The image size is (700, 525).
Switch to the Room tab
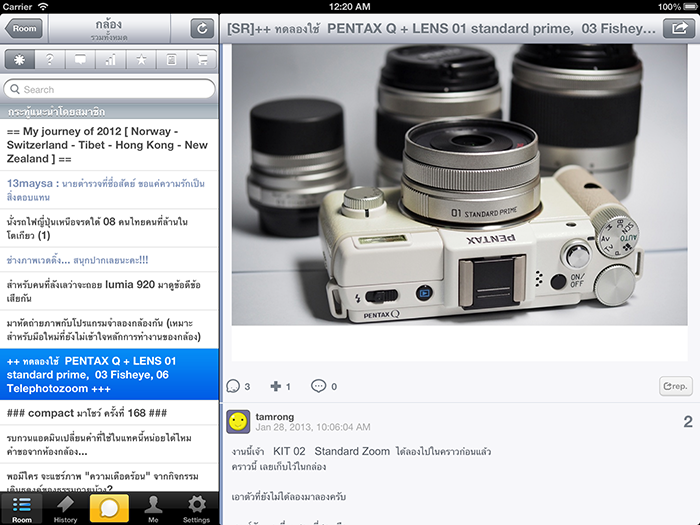coord(21,509)
